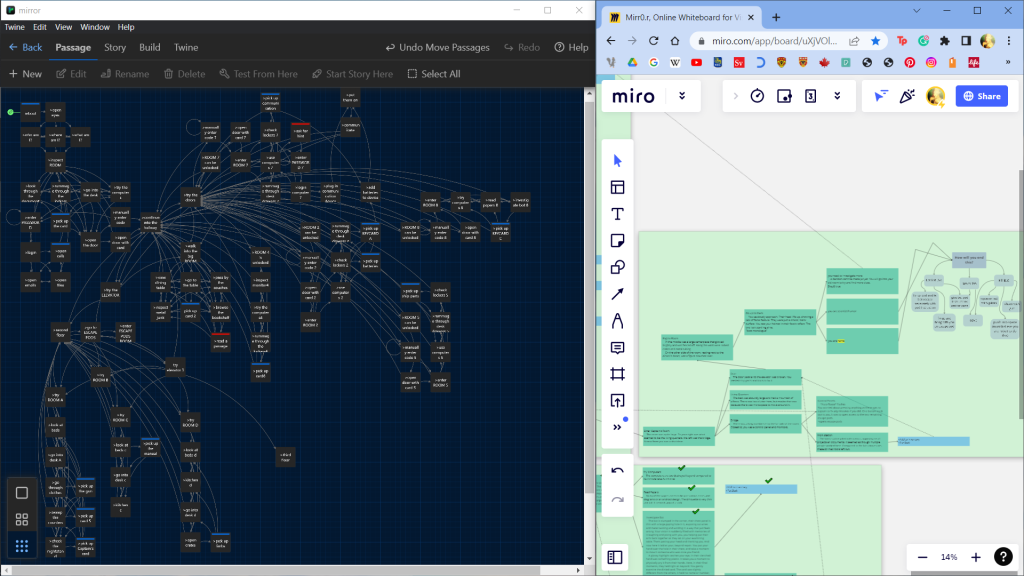Open the Miro timer icon
The image size is (1024, 576).
757,96
